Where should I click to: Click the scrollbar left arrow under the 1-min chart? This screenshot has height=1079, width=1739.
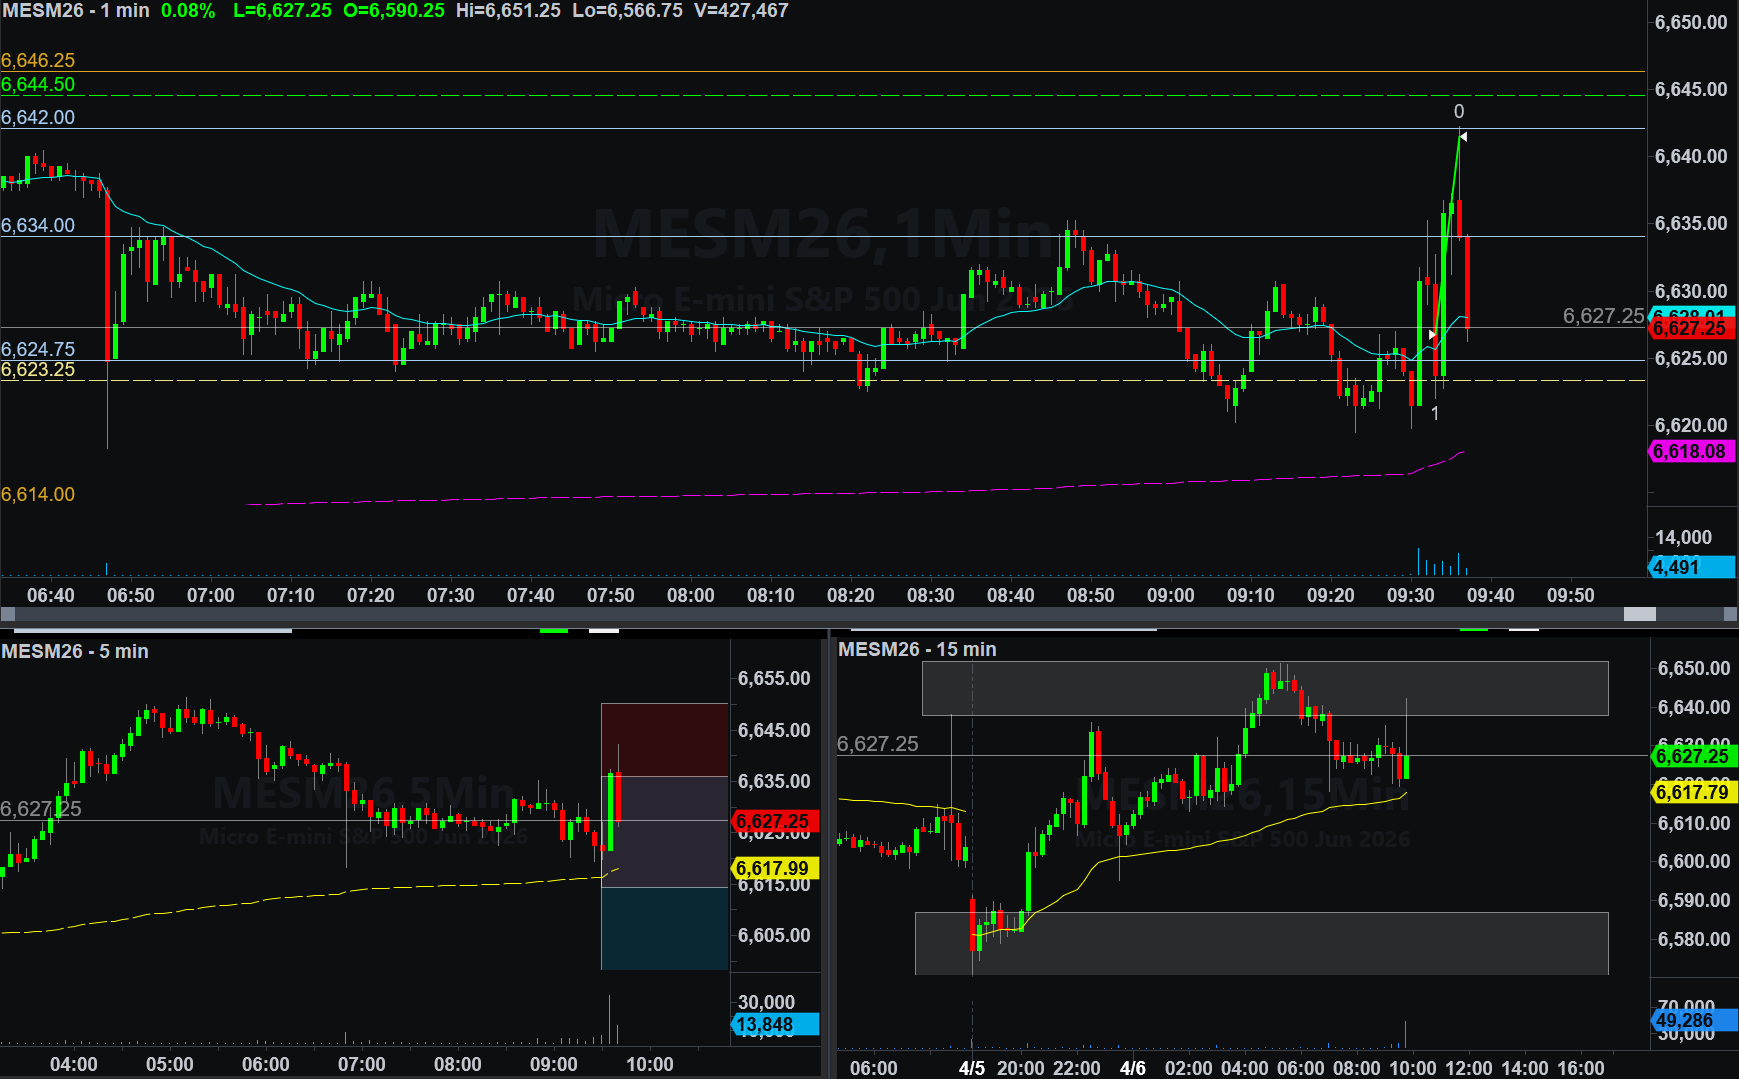pyautogui.click(x=8, y=614)
